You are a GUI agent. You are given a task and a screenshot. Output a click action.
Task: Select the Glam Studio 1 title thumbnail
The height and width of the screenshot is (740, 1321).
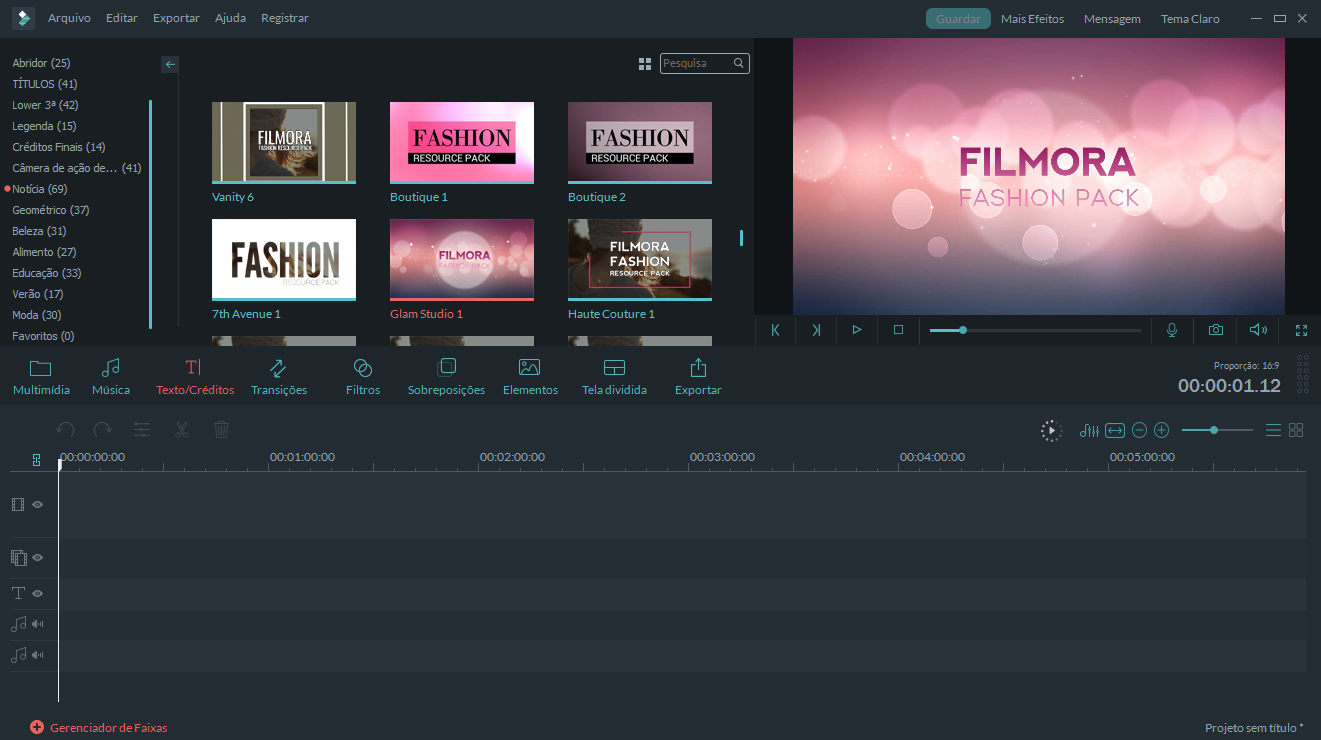pos(461,259)
